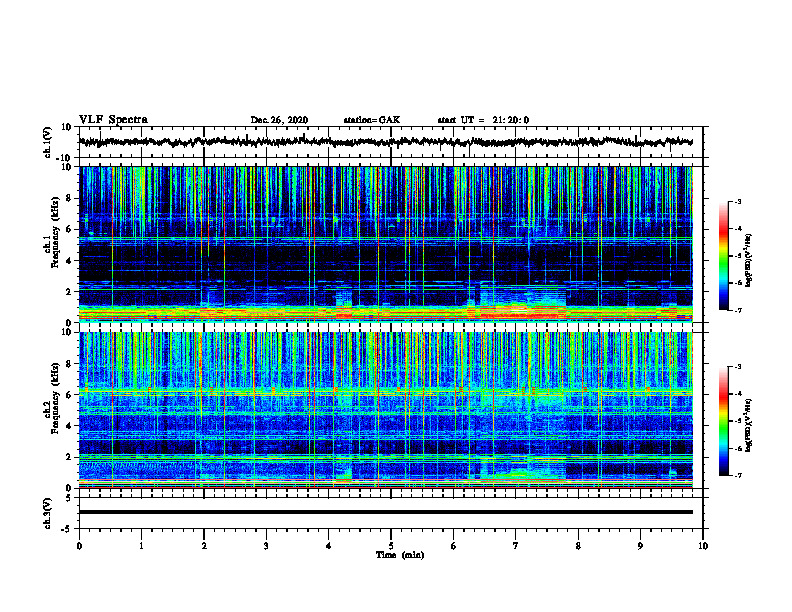Click the lower color bar "log(PSD)(V²/Hz)" label
Screen dimensions: 792x612
click(748, 425)
